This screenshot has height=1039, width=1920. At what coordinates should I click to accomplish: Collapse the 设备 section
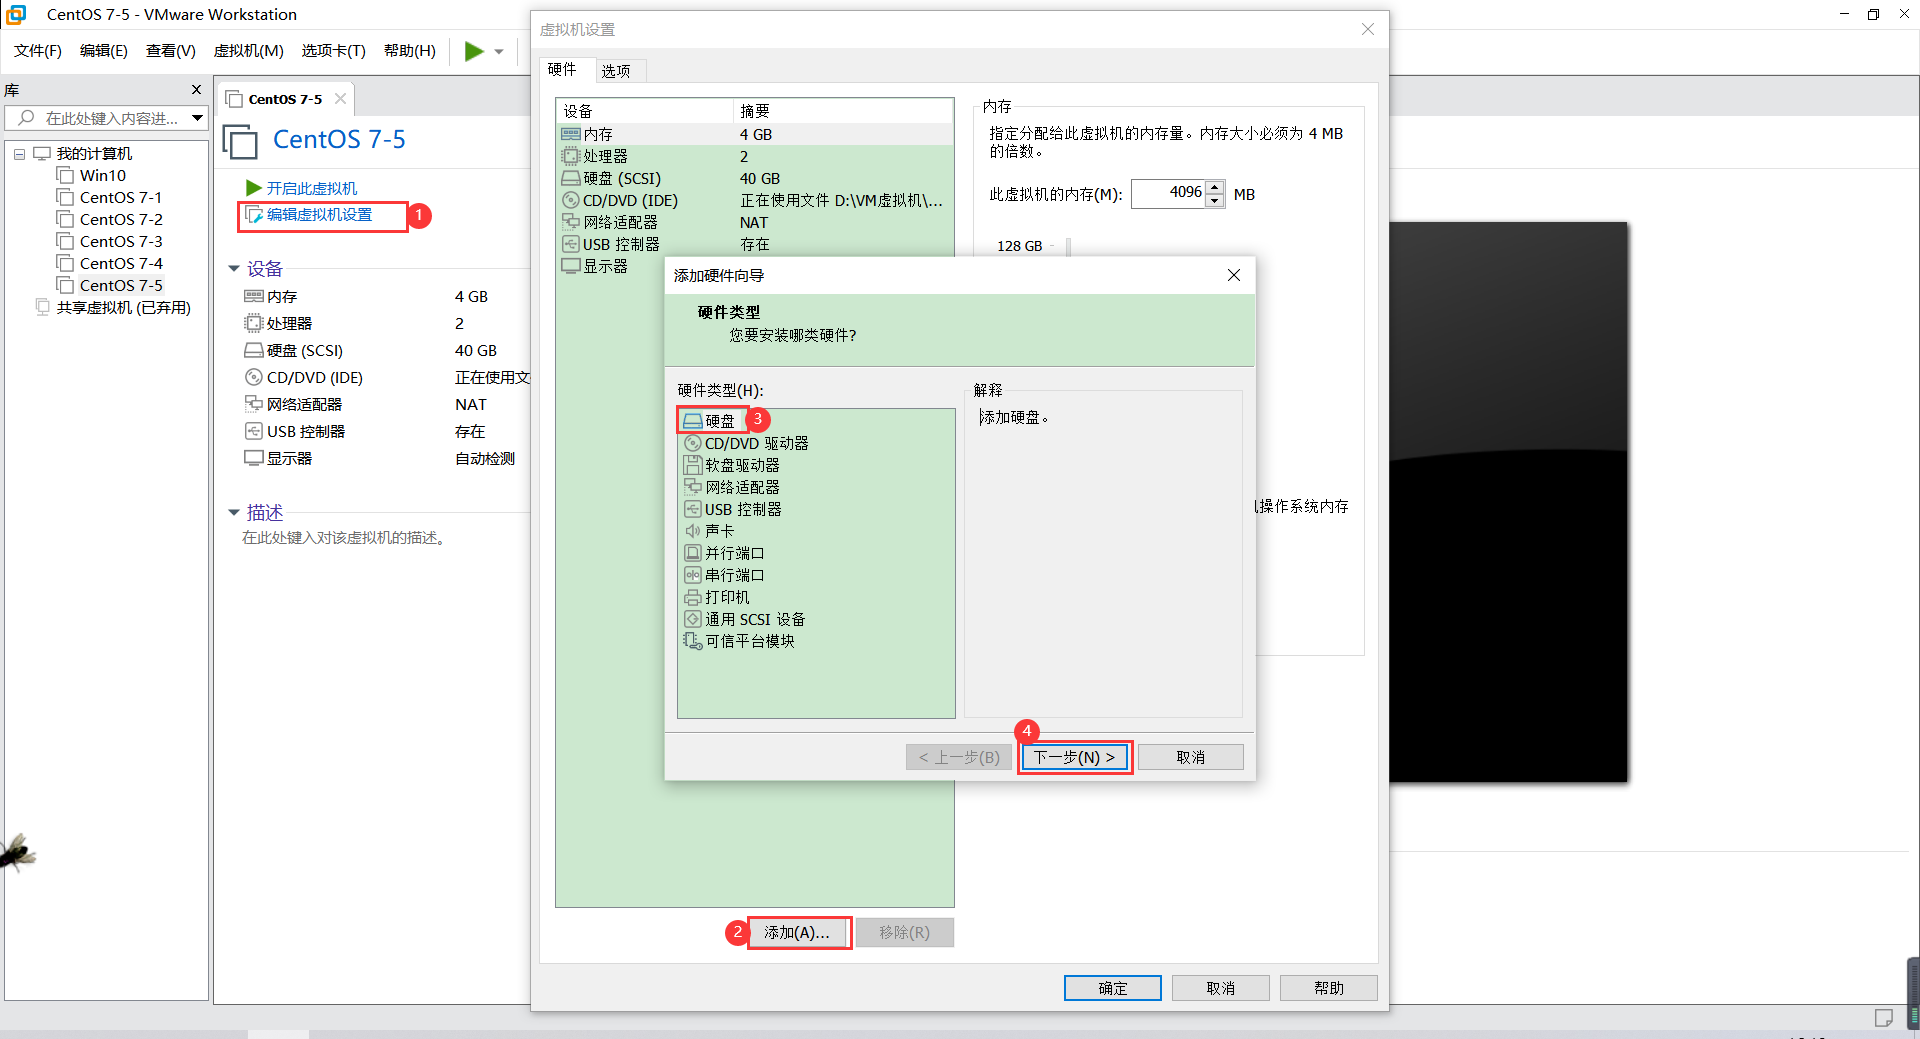pos(234,269)
